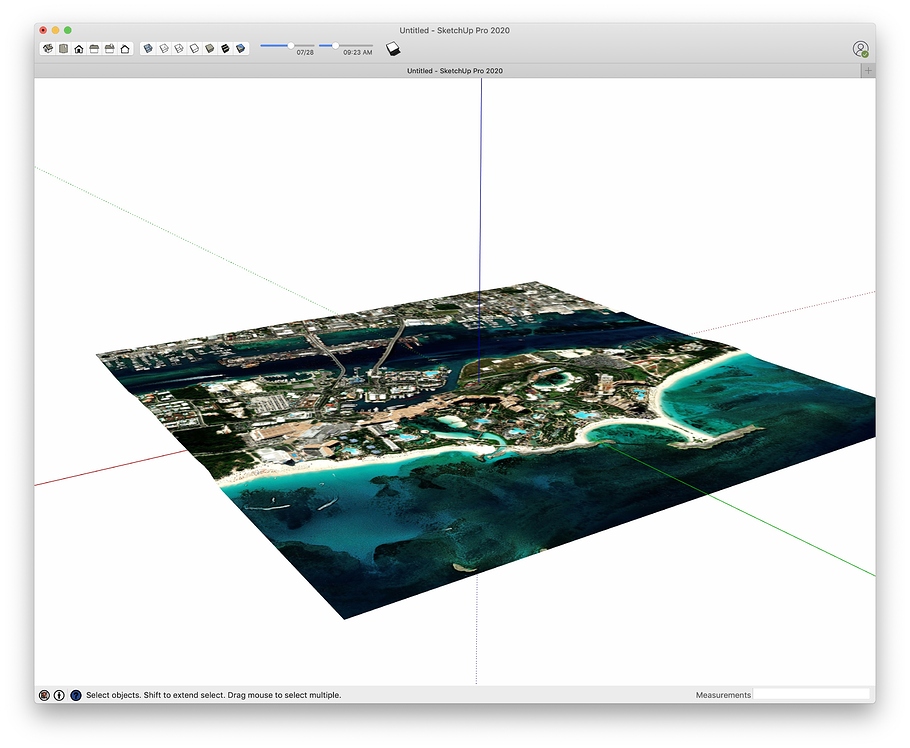The width and height of the screenshot is (910, 748).
Task: Select the Iso view camera icon
Action: point(47,47)
